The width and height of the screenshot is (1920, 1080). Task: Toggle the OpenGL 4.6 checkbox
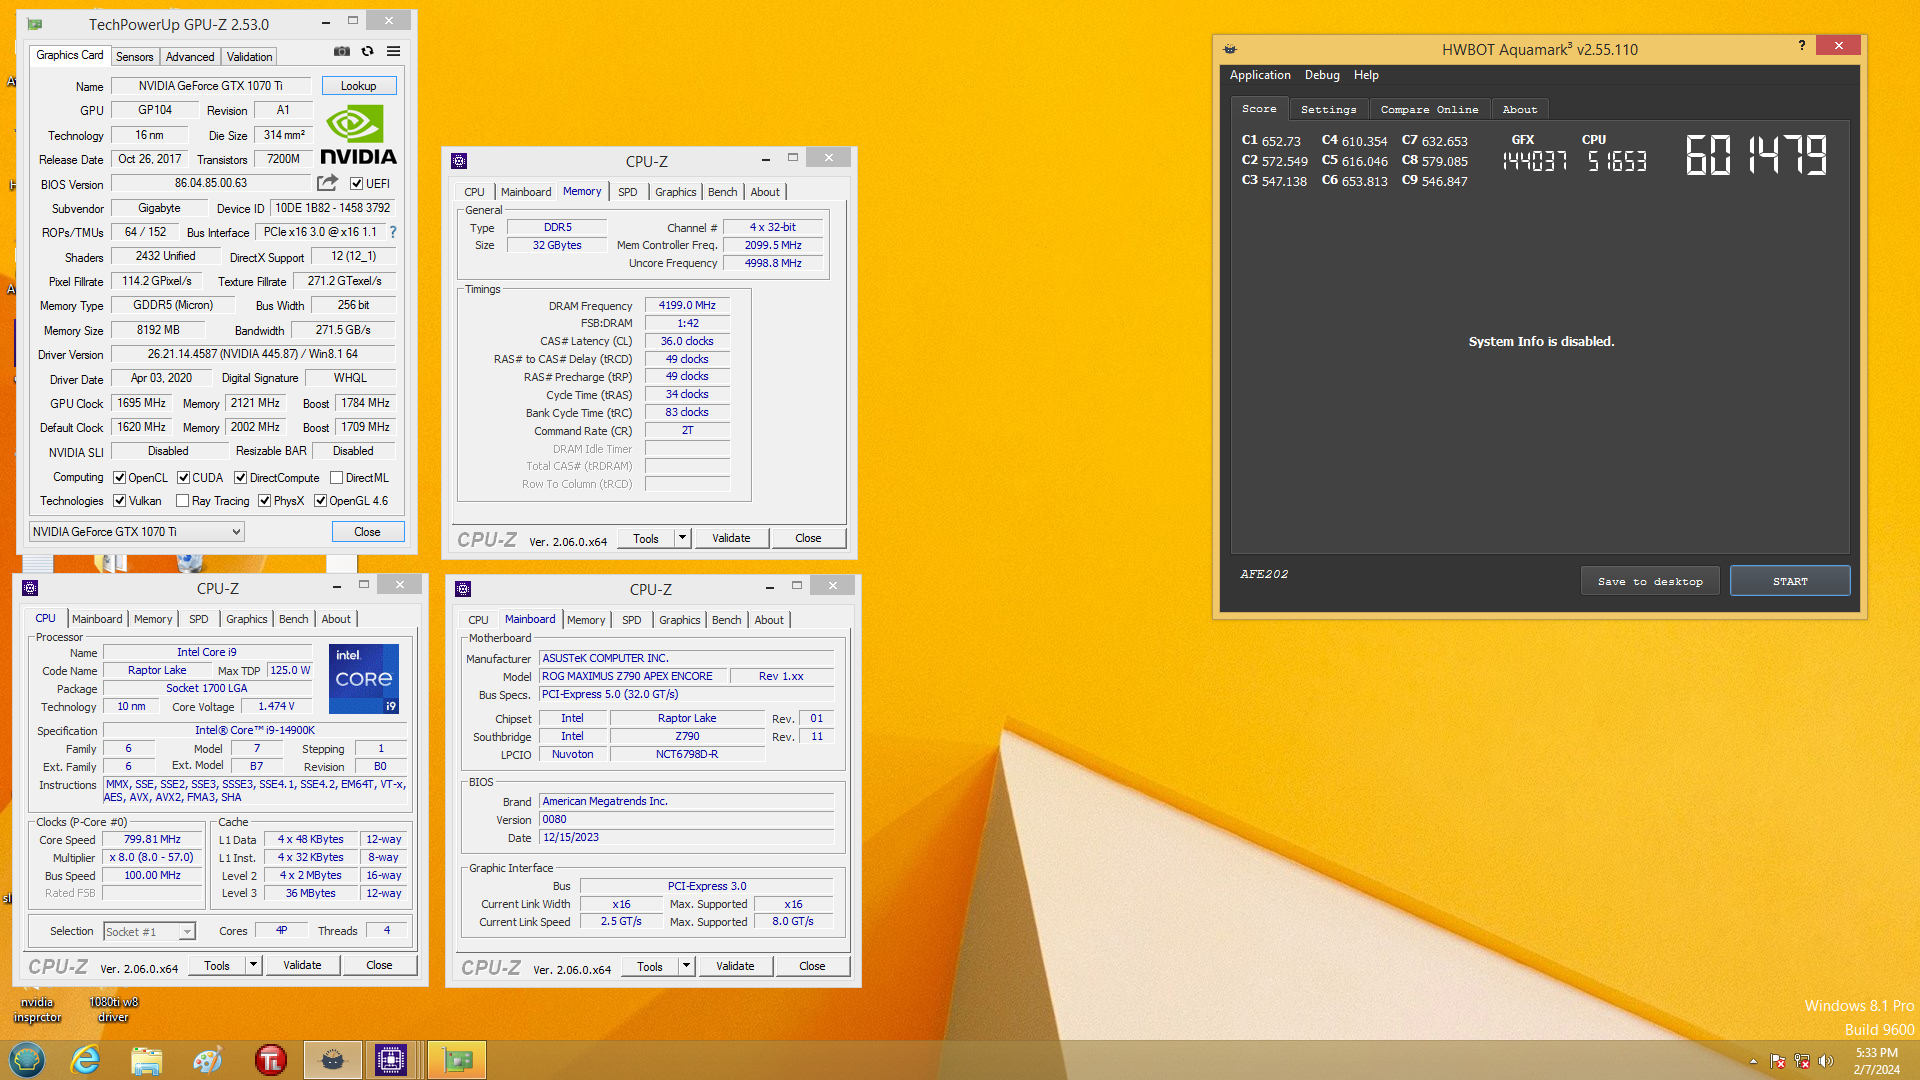(x=320, y=501)
